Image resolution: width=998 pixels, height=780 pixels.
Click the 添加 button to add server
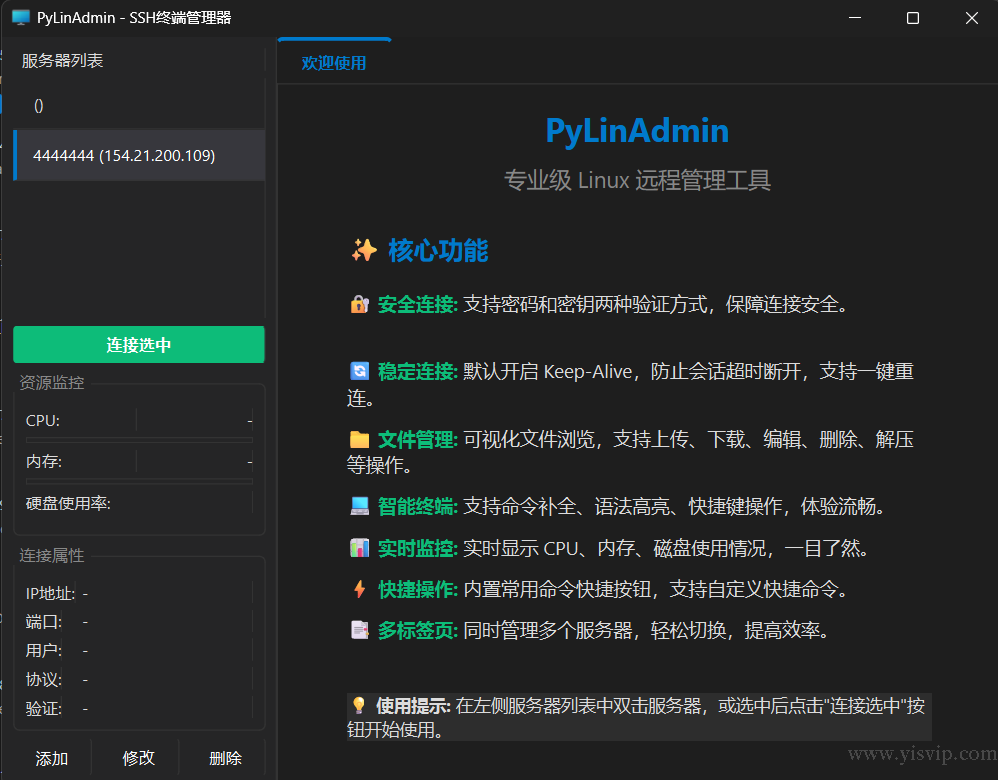point(52,758)
